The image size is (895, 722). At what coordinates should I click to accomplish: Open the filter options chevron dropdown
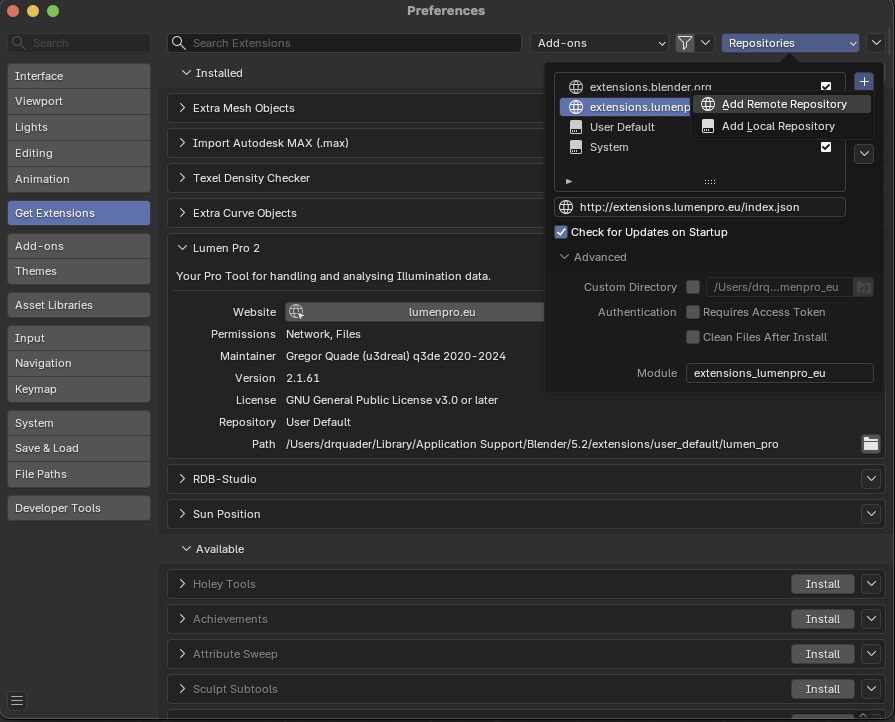pyautogui.click(x=705, y=43)
